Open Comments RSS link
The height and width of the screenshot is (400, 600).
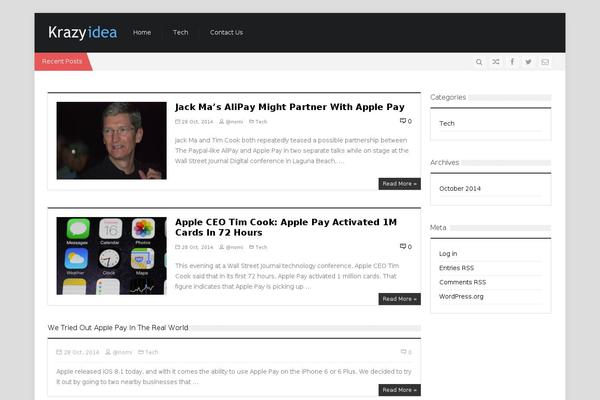[x=463, y=282]
